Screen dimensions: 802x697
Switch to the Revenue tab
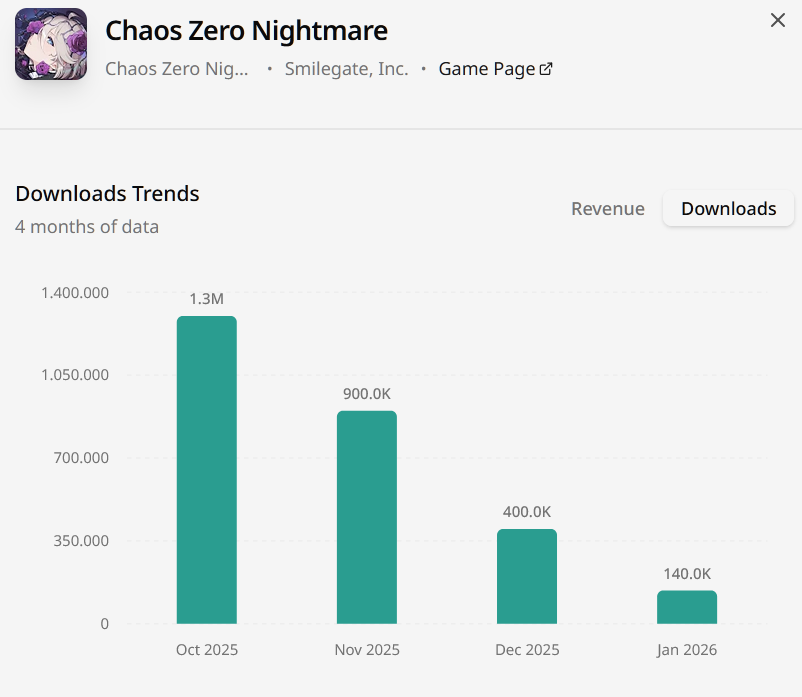608,209
